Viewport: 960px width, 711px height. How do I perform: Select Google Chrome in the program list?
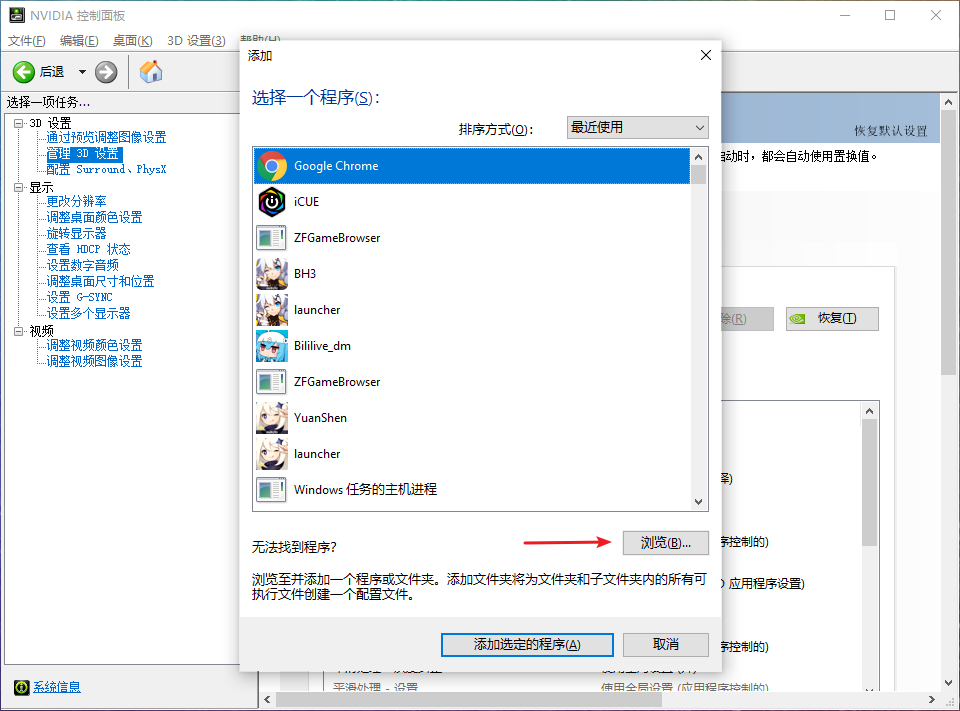(336, 166)
